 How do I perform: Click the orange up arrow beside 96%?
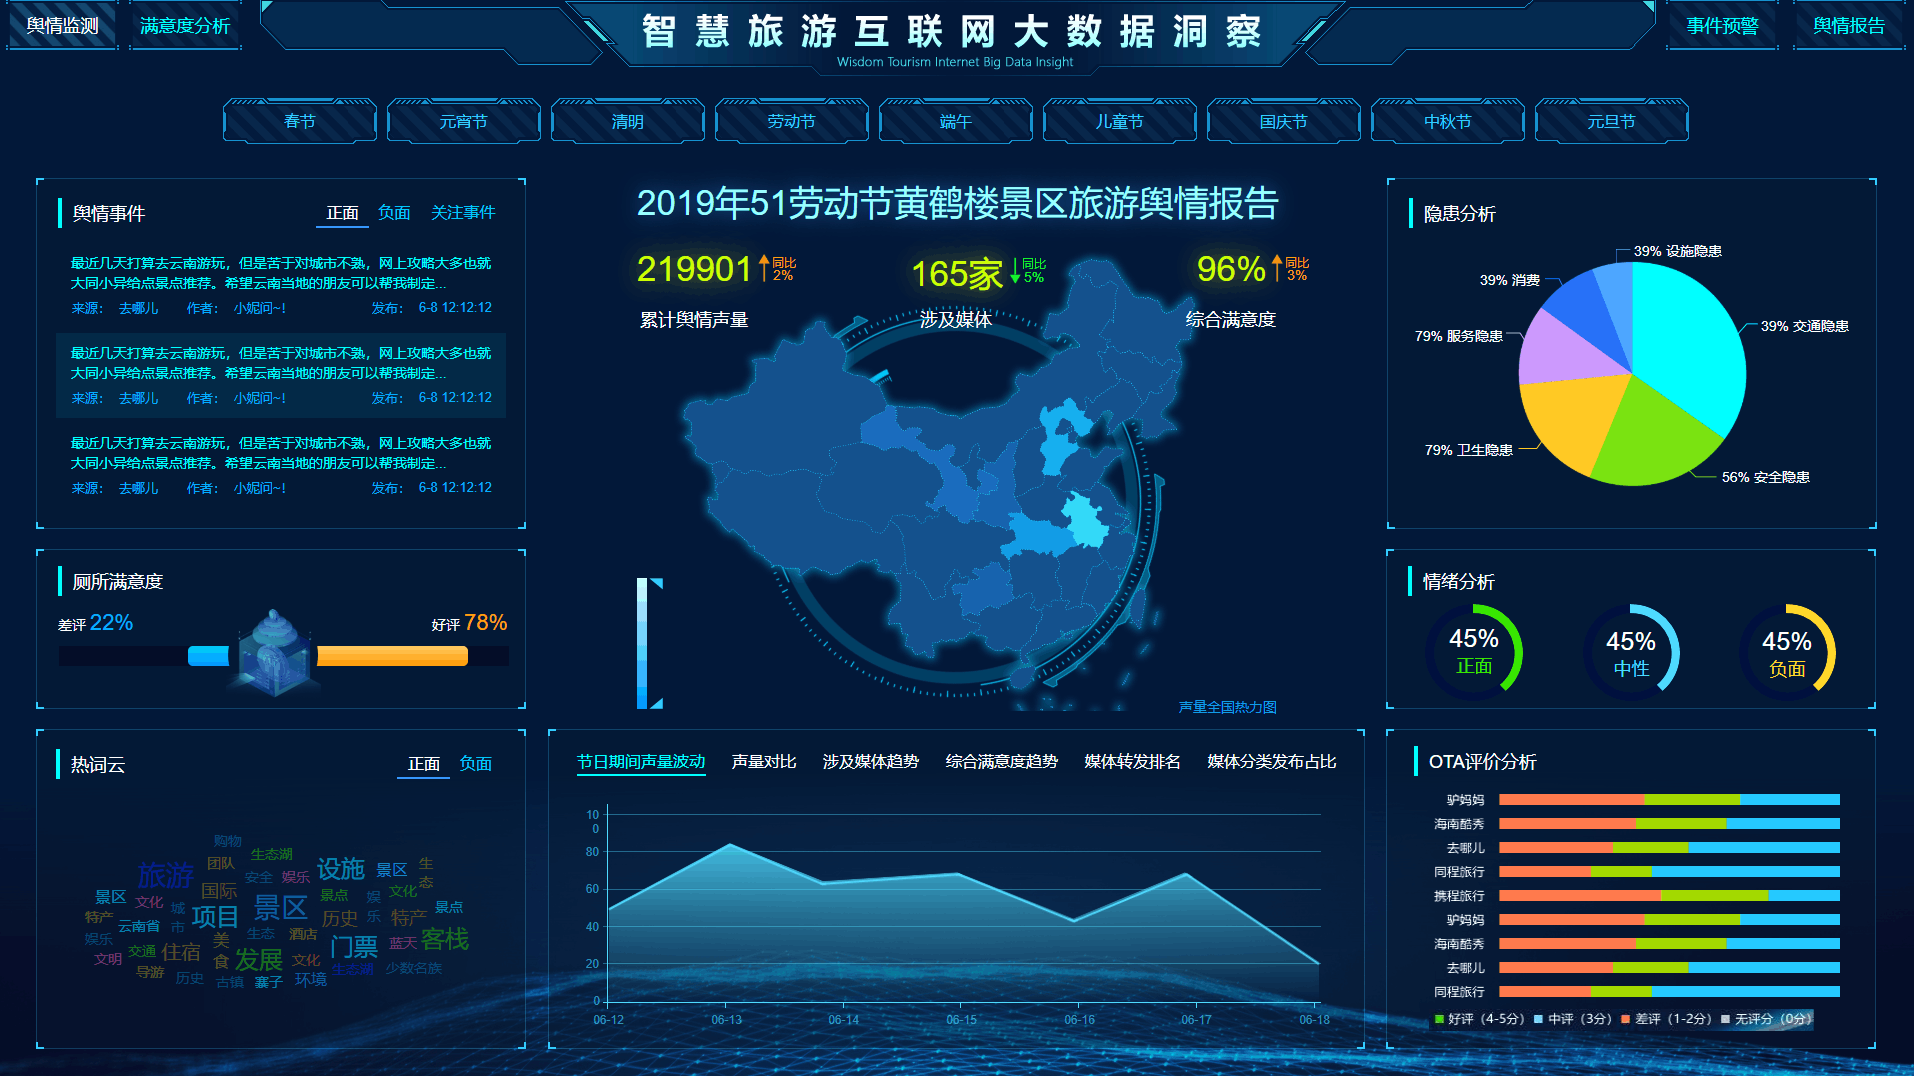point(1277,268)
